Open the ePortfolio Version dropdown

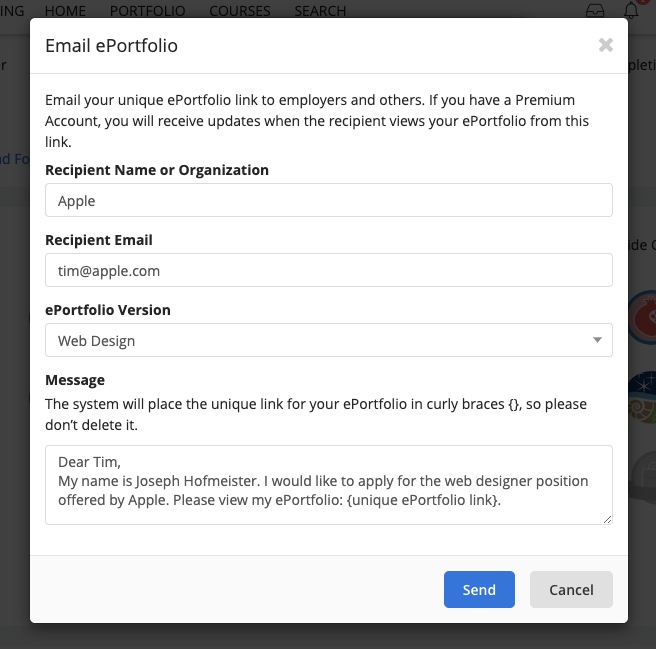pyautogui.click(x=329, y=340)
